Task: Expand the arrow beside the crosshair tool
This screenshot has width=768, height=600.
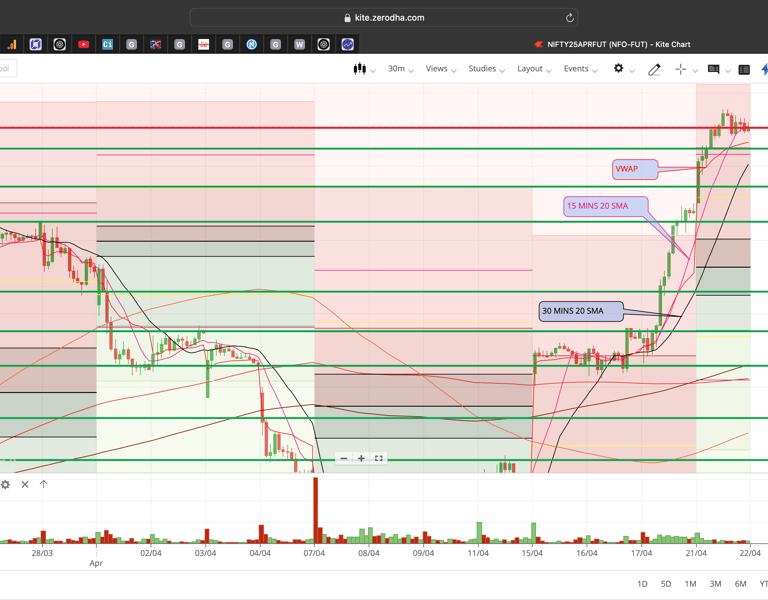Action: 695,71
